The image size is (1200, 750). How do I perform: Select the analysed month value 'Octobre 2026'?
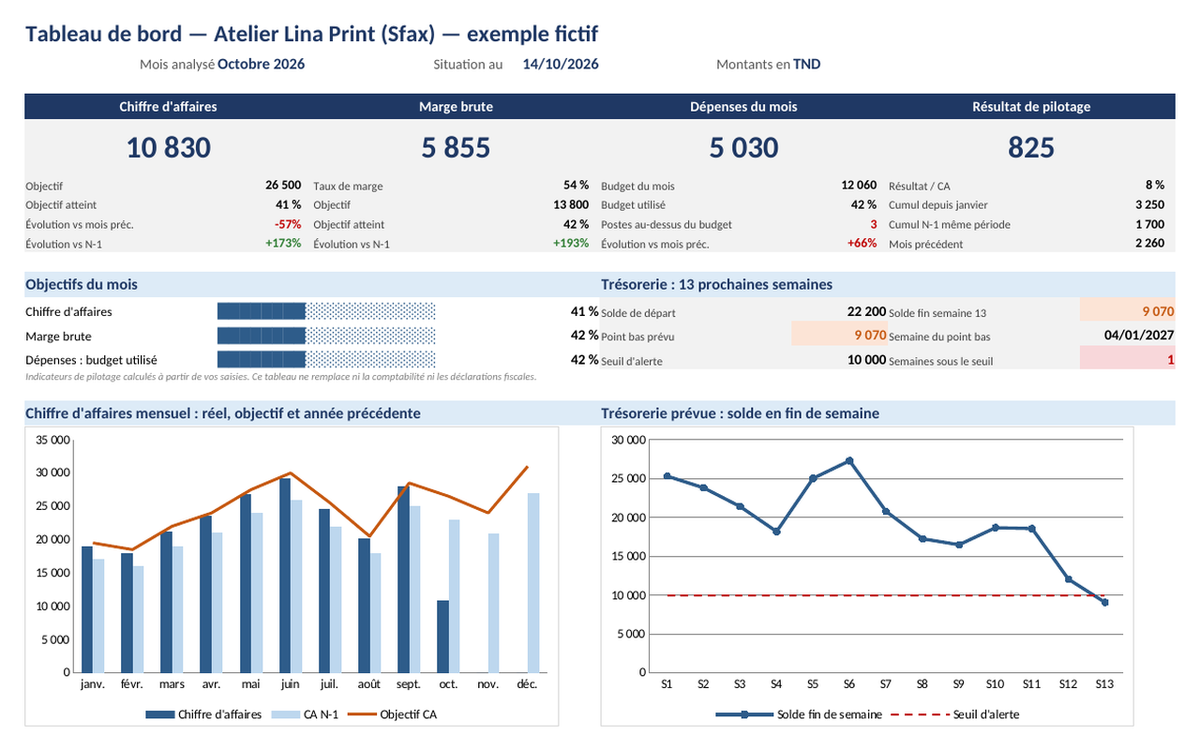(x=261, y=64)
